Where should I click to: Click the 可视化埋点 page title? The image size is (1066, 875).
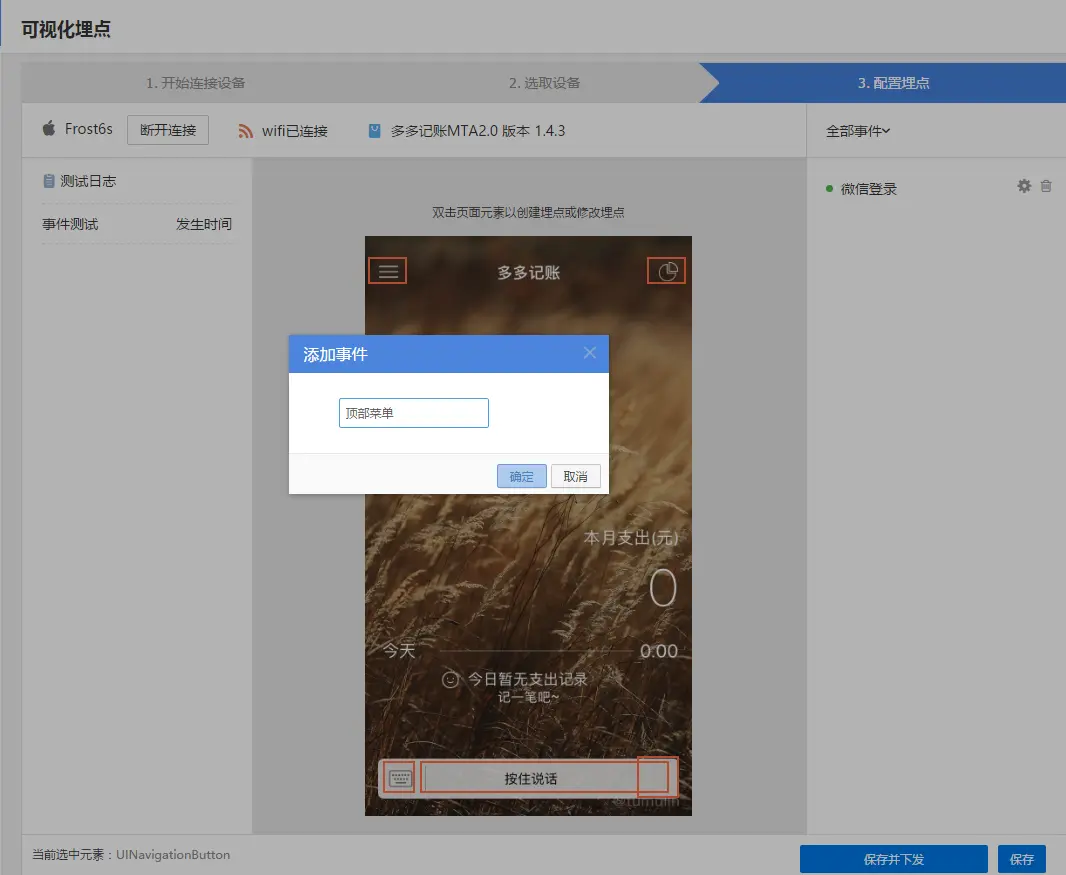coord(66,29)
